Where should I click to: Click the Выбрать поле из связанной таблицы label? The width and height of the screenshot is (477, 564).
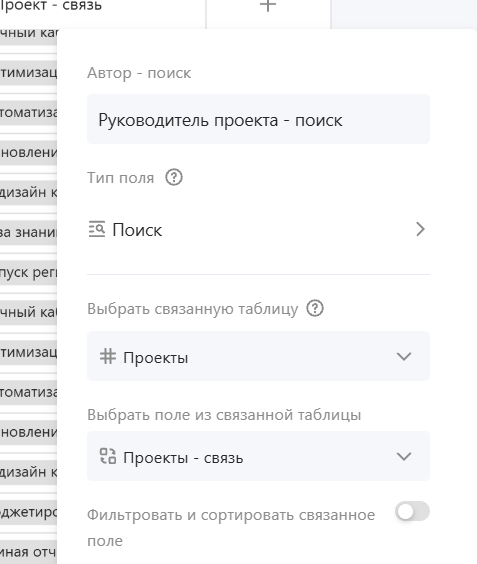point(224,415)
